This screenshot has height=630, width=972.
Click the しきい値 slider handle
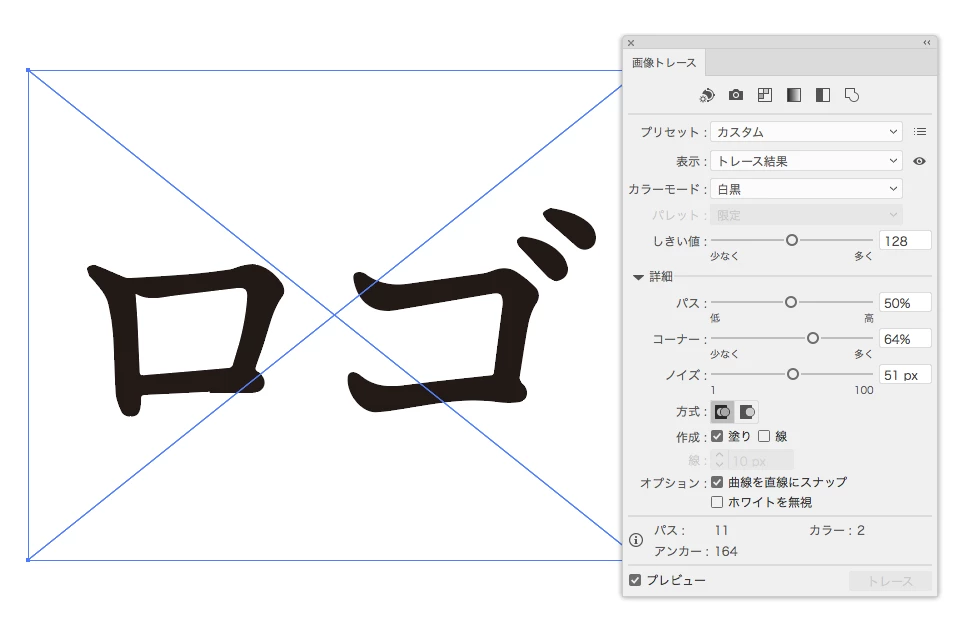click(792, 240)
